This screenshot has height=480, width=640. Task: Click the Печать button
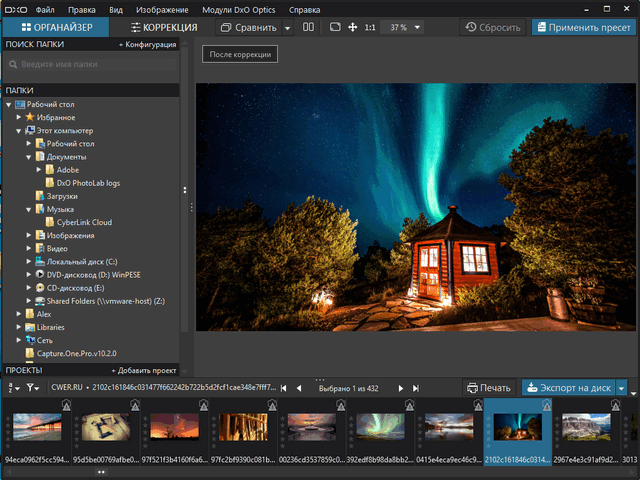click(x=488, y=387)
